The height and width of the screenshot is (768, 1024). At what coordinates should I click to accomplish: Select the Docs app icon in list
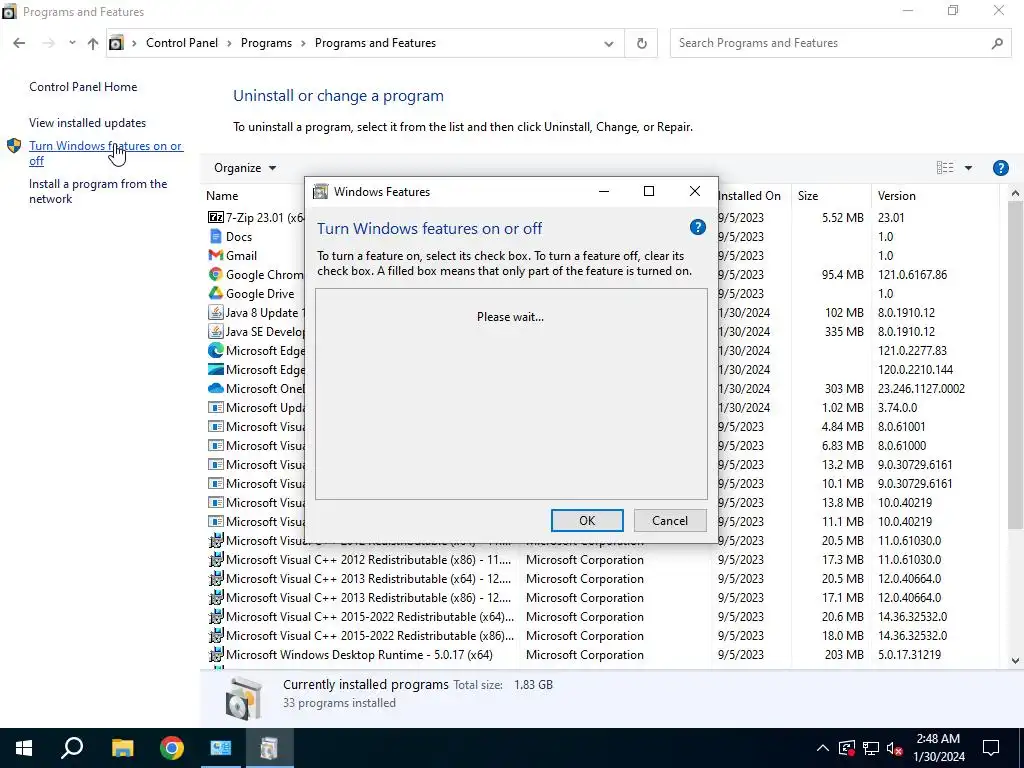tap(216, 236)
